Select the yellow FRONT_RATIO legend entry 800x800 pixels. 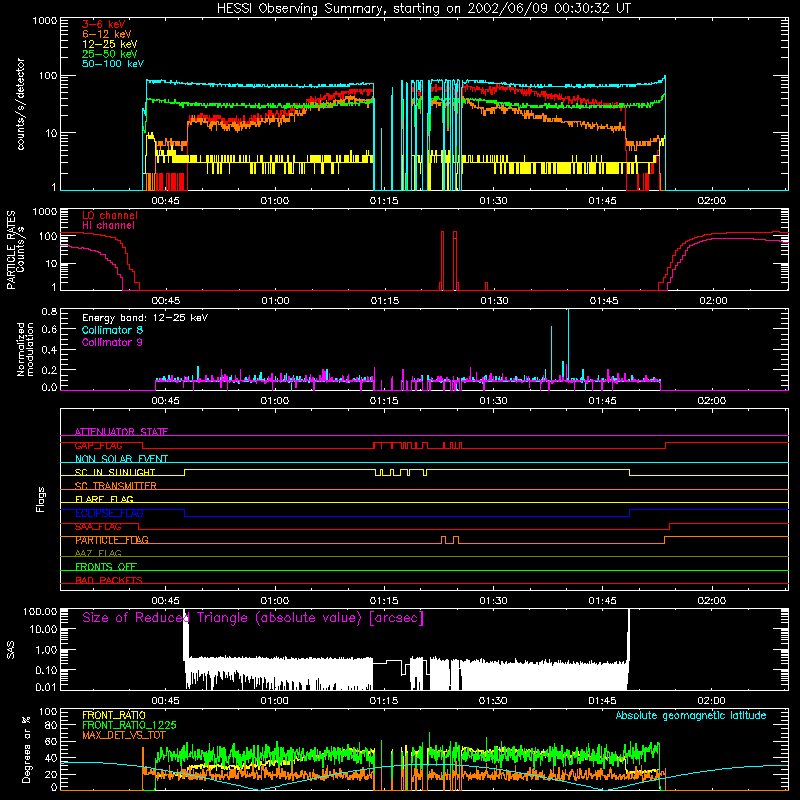(114, 715)
